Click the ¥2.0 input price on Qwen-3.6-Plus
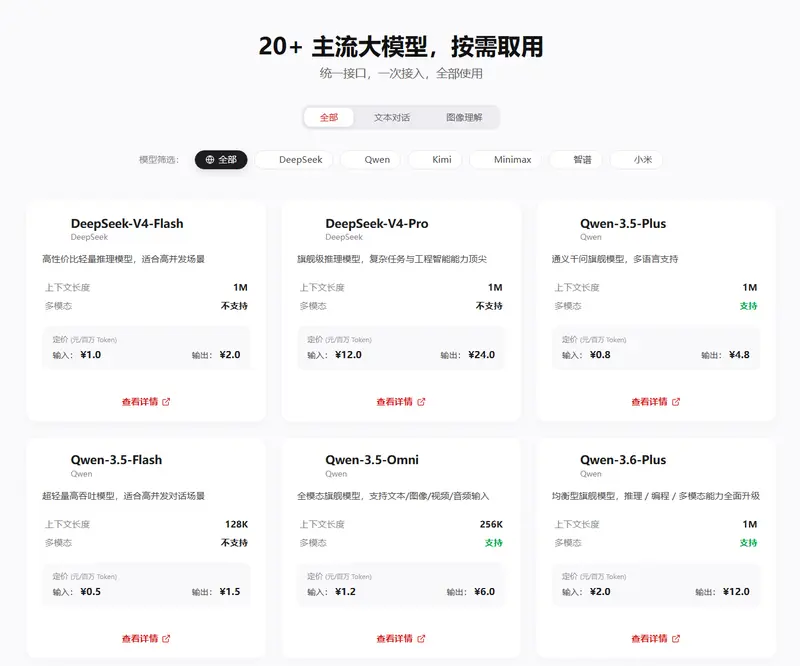This screenshot has width=800, height=666. [x=600, y=591]
